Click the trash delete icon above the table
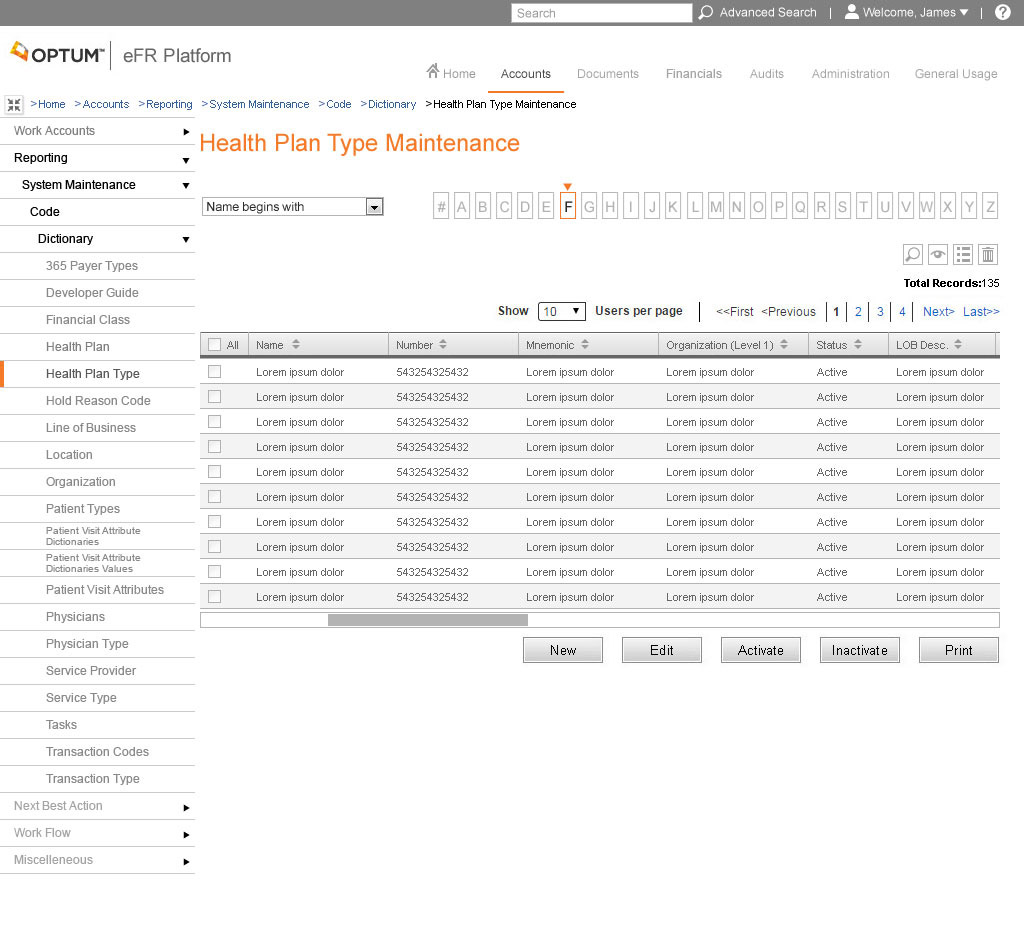The height and width of the screenshot is (950, 1024). (x=988, y=255)
